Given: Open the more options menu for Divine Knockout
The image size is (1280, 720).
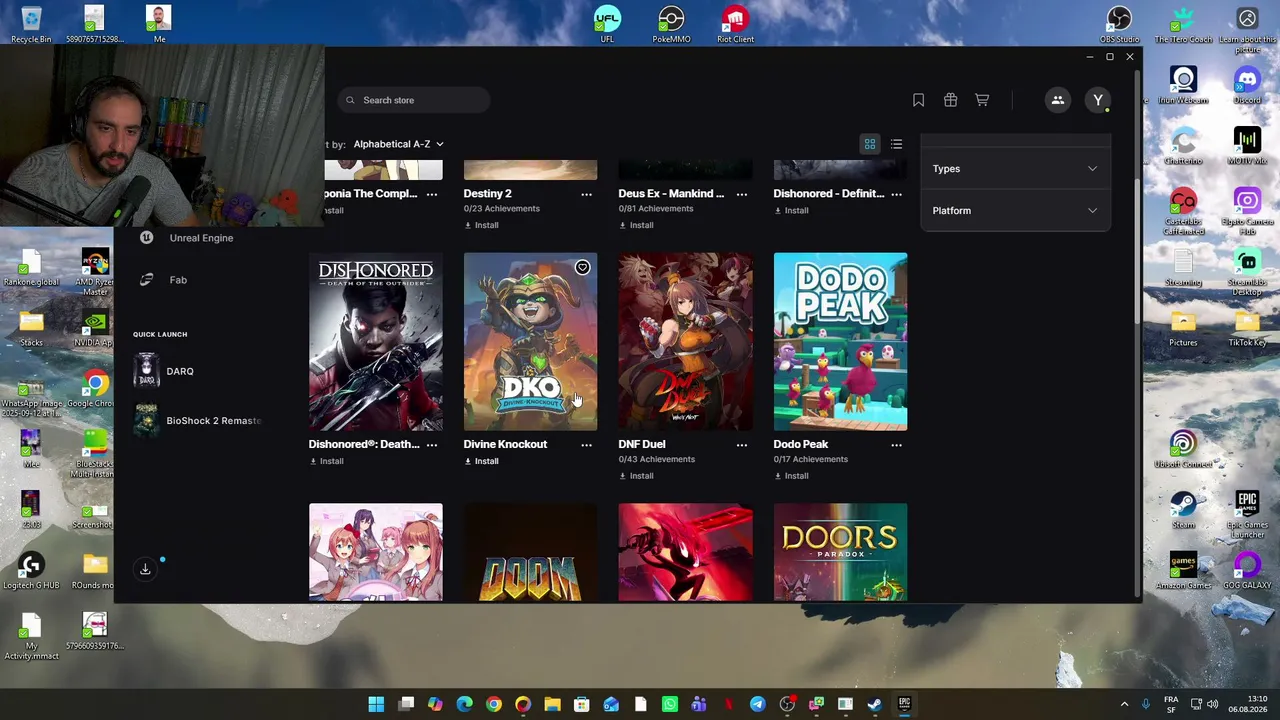Looking at the screenshot, I should (x=587, y=445).
